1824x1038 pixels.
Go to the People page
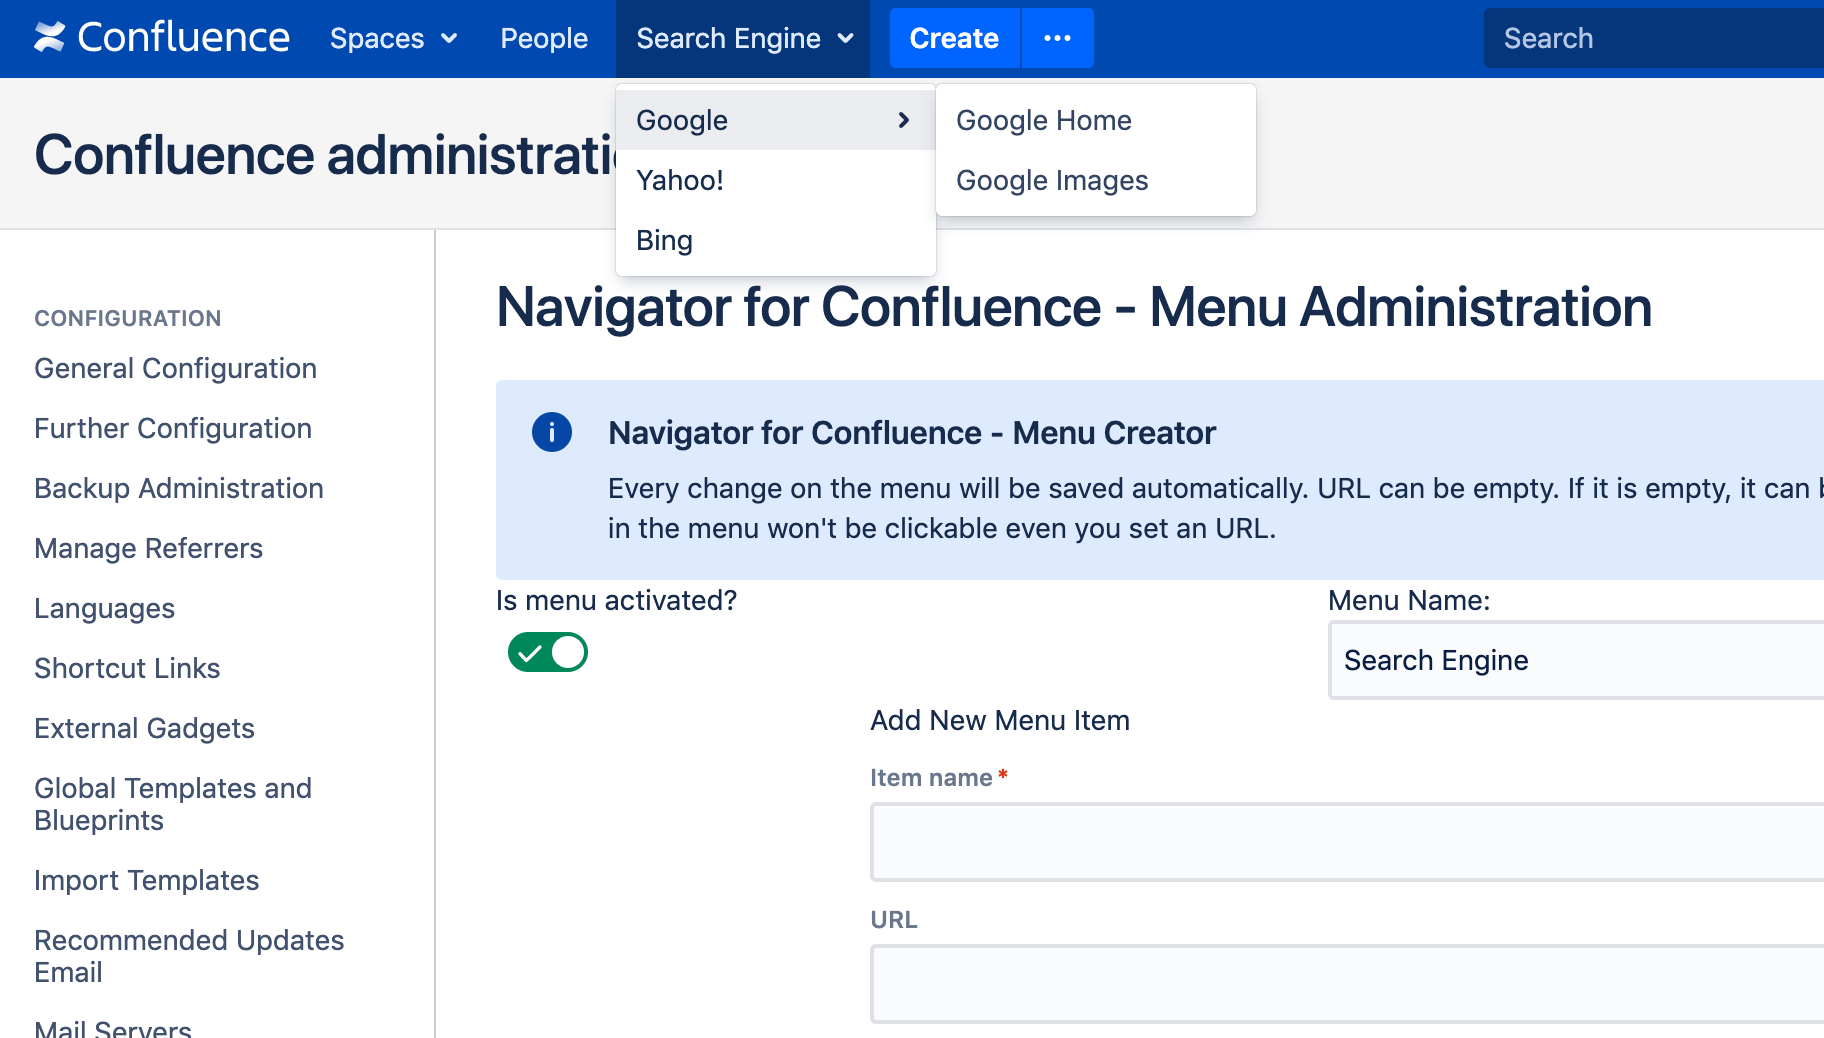click(x=544, y=38)
